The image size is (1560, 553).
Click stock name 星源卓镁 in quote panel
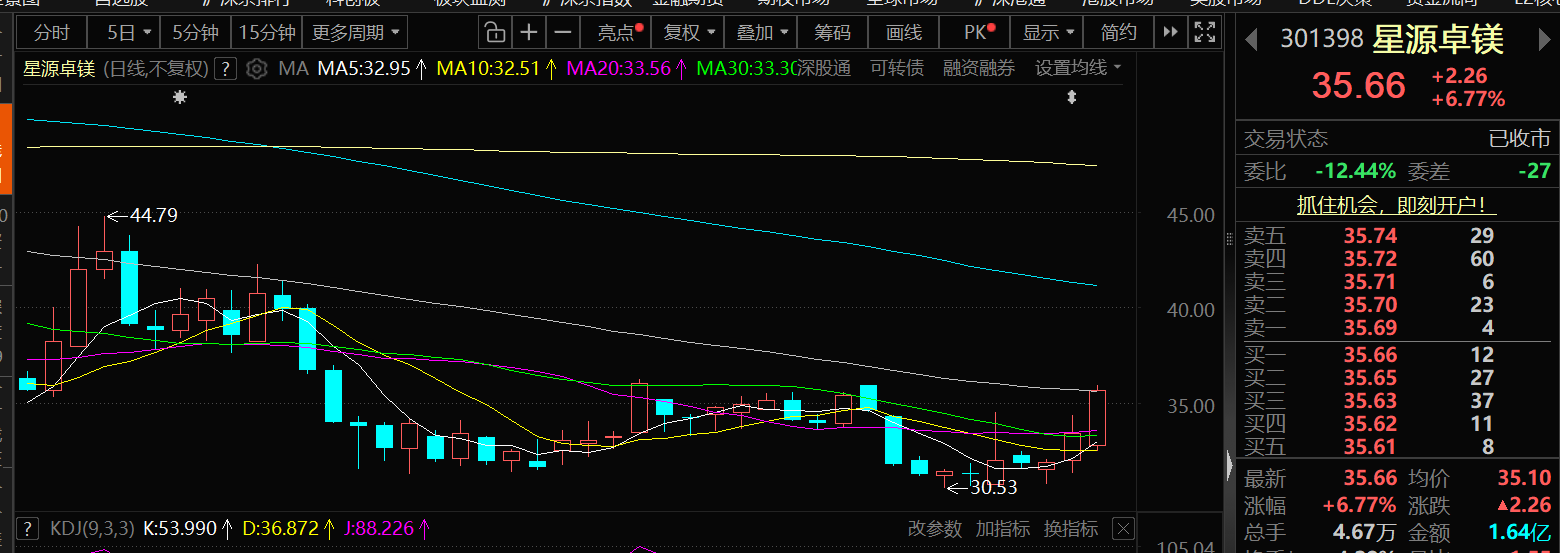pos(1439,40)
